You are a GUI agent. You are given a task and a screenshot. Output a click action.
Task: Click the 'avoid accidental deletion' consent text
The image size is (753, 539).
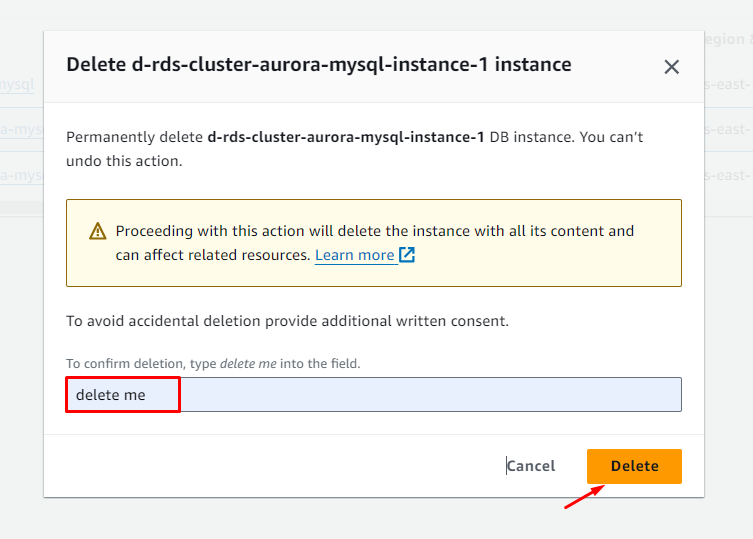tap(287, 321)
